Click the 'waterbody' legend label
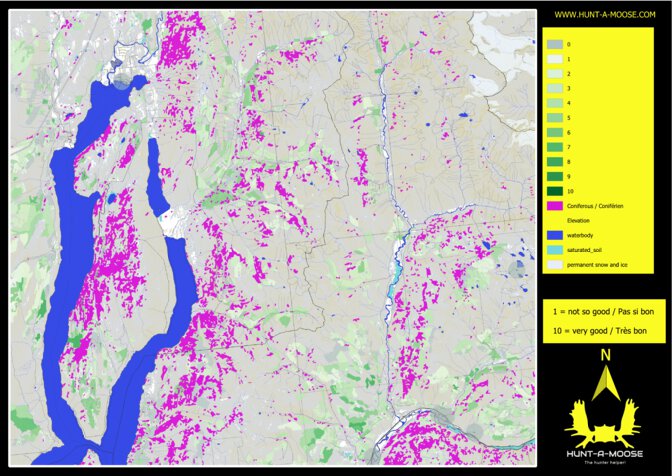The image size is (672, 476). click(x=580, y=235)
